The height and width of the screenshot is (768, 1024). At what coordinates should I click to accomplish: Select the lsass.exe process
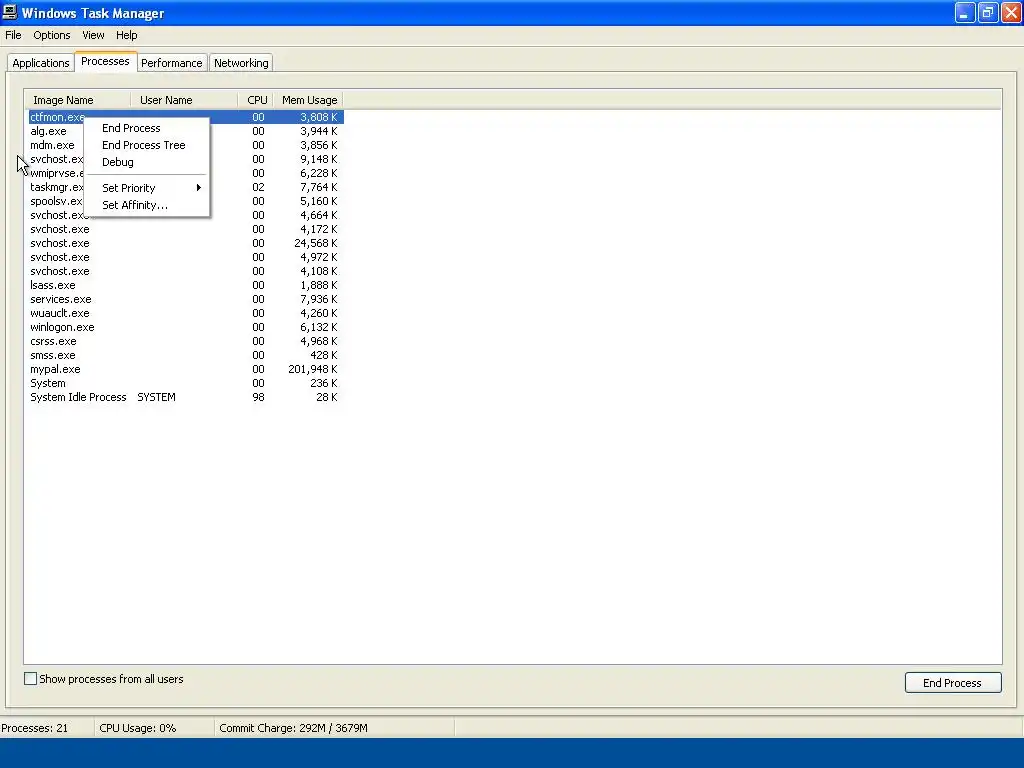tap(185, 285)
